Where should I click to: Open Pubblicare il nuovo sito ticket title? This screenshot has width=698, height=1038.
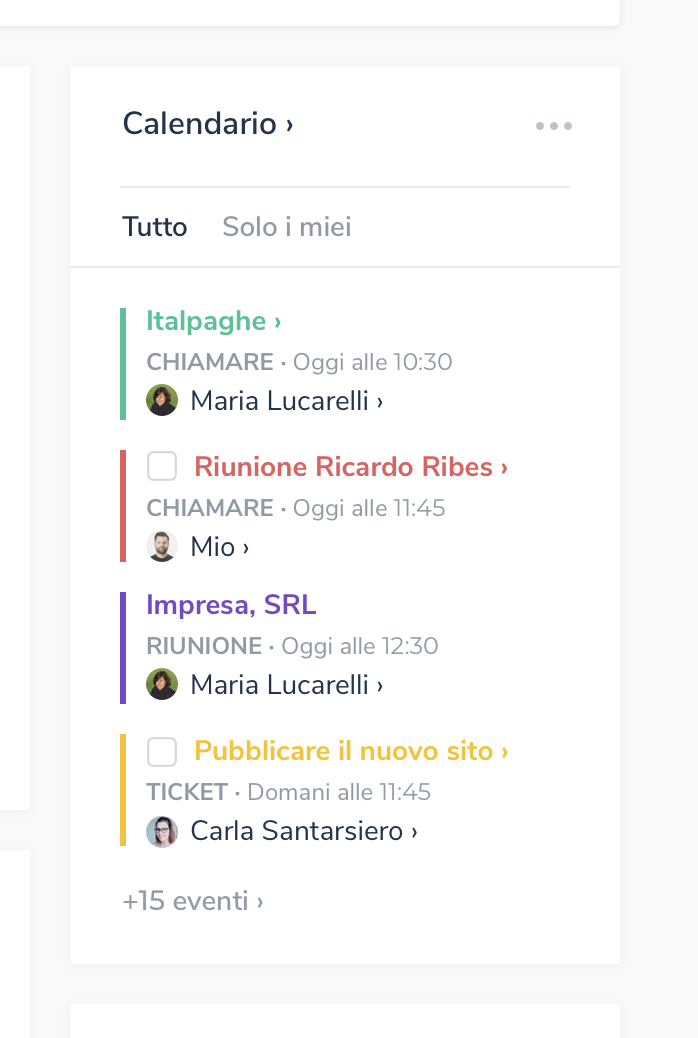350,751
